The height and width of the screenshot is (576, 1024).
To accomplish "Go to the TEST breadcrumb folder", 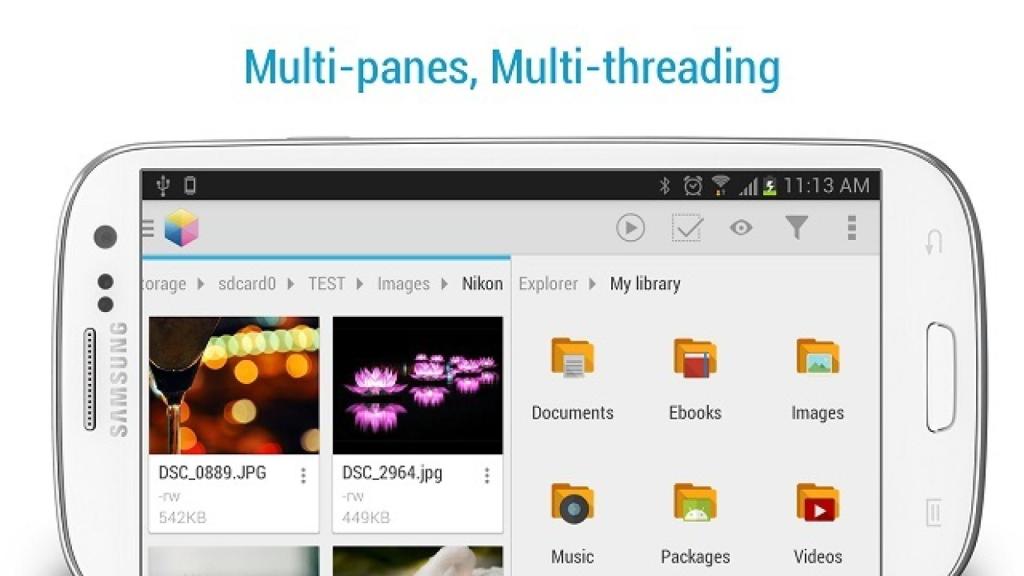I will pos(327,283).
